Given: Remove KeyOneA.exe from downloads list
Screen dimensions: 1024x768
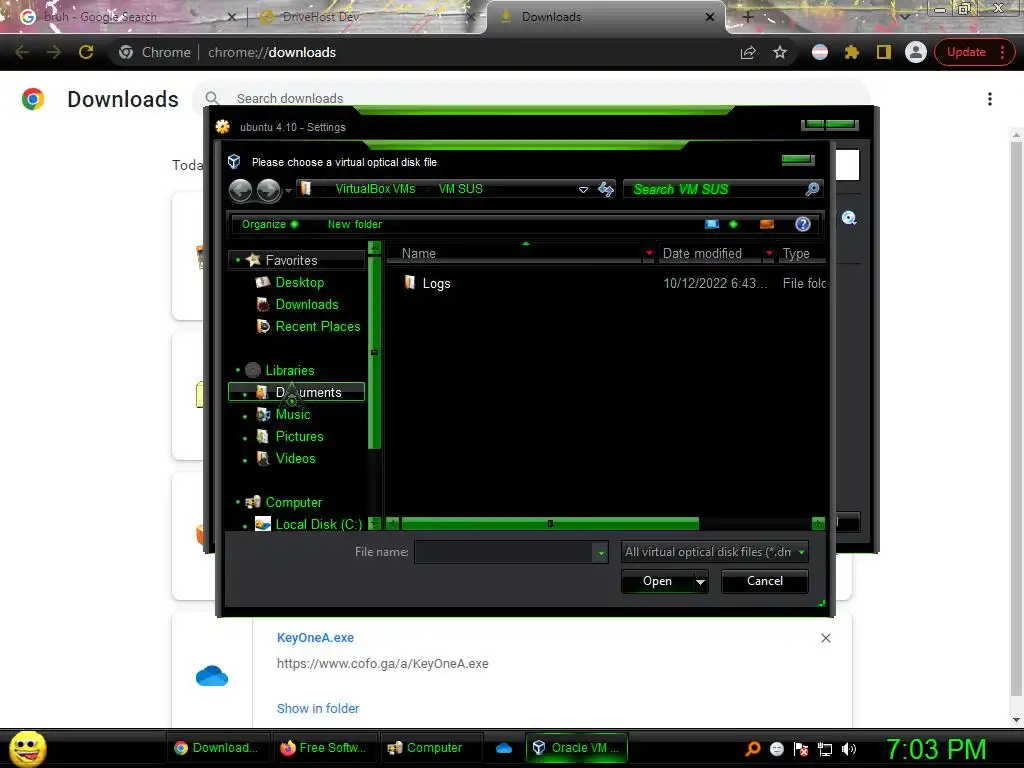Looking at the screenshot, I should click(x=825, y=638).
